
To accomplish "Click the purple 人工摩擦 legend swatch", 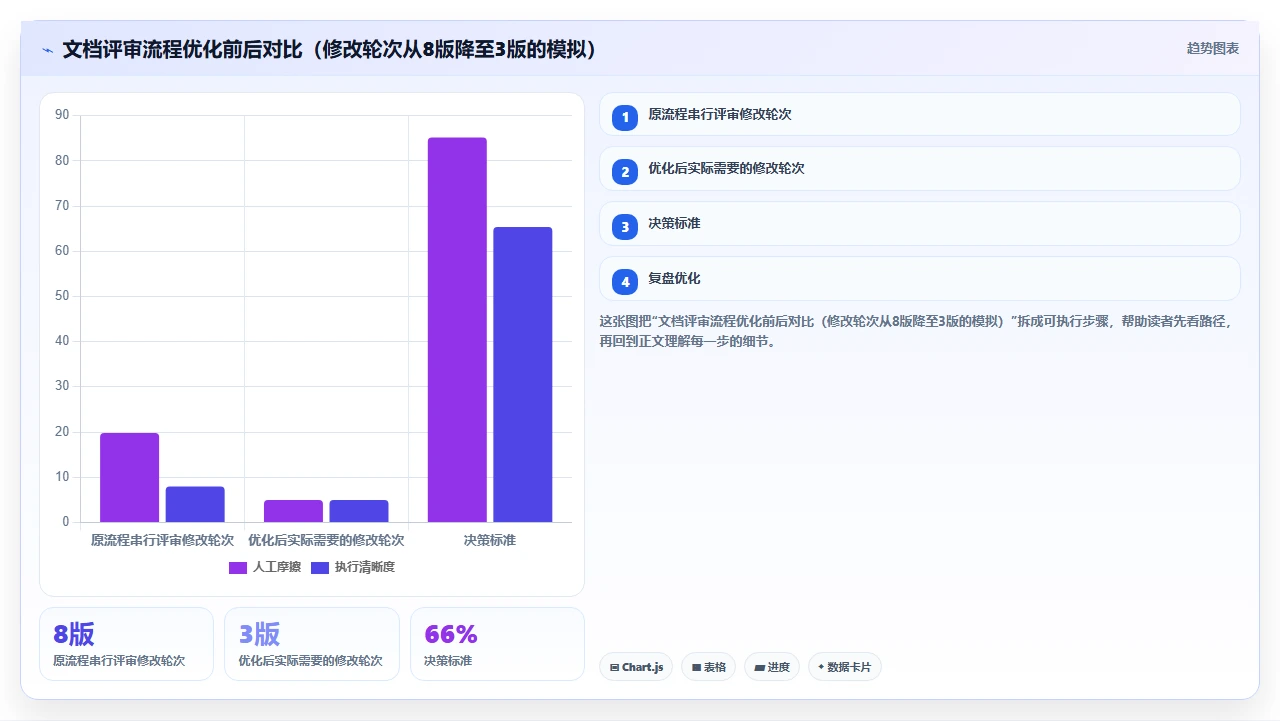I will tap(238, 568).
